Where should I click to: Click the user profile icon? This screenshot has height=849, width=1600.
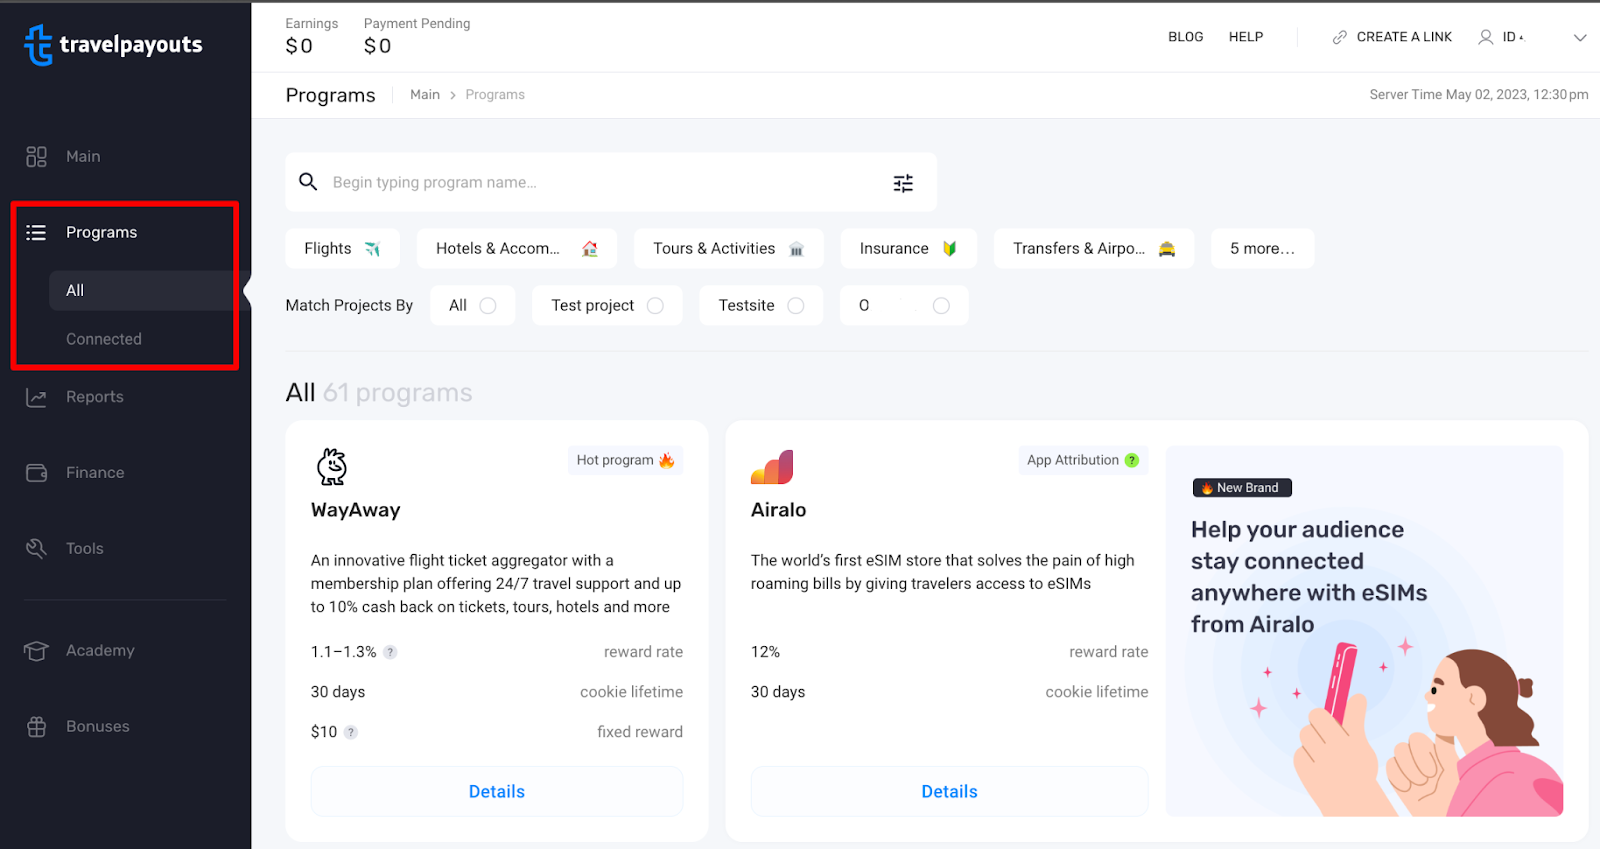(x=1486, y=37)
